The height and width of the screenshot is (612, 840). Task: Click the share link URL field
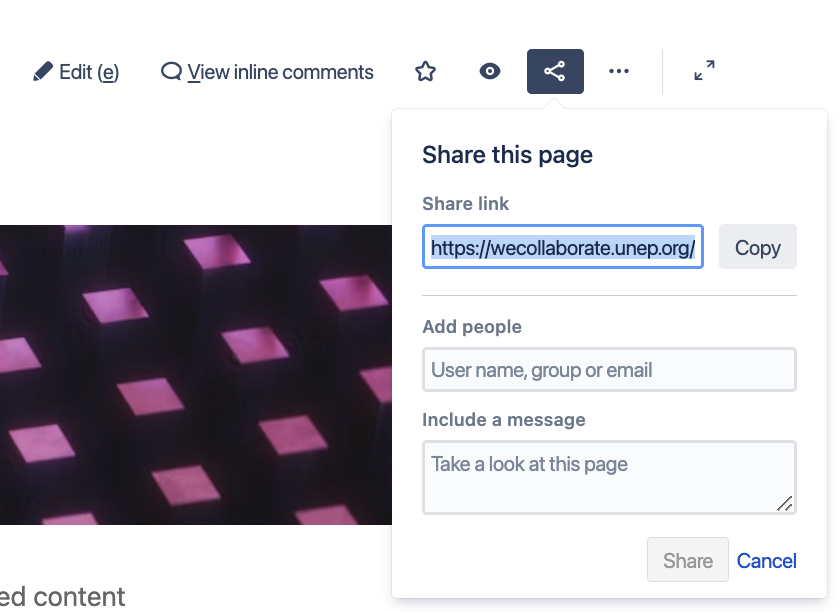click(562, 247)
